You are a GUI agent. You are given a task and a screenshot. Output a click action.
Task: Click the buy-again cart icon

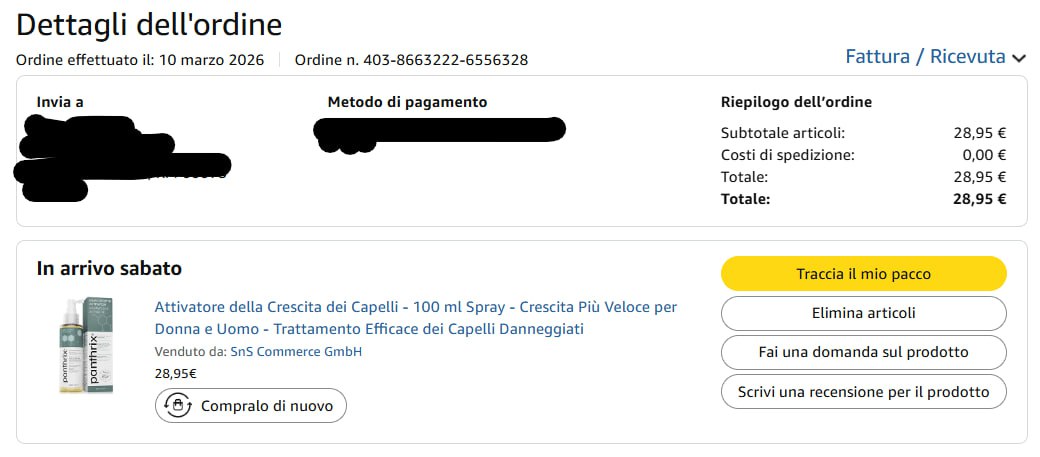point(178,406)
